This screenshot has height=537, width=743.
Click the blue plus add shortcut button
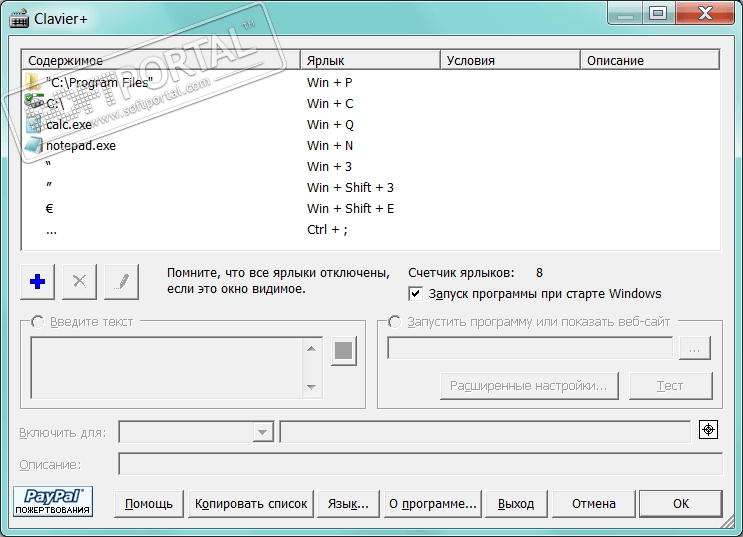pyautogui.click(x=37, y=282)
